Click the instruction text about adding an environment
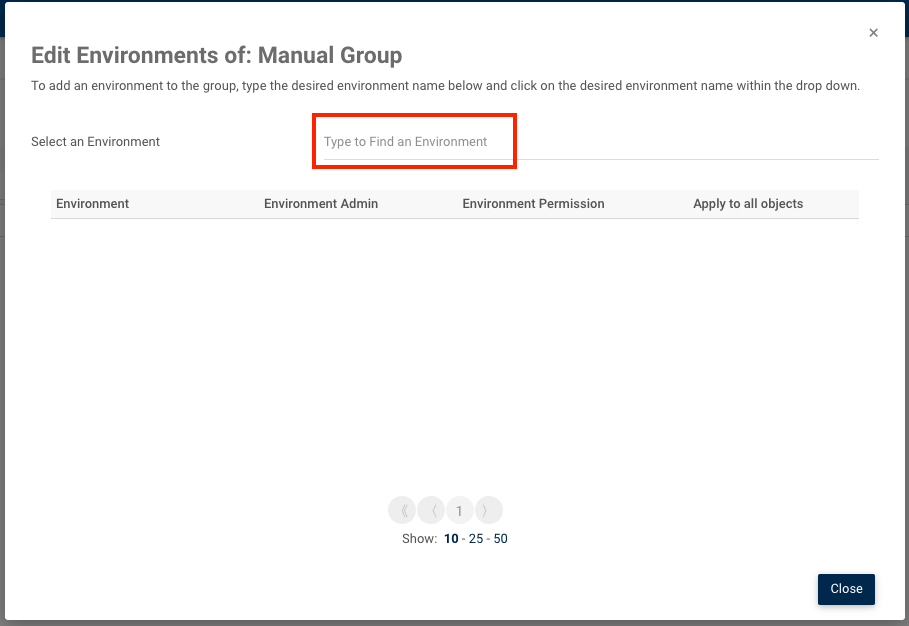This screenshot has width=909, height=626. coord(445,86)
